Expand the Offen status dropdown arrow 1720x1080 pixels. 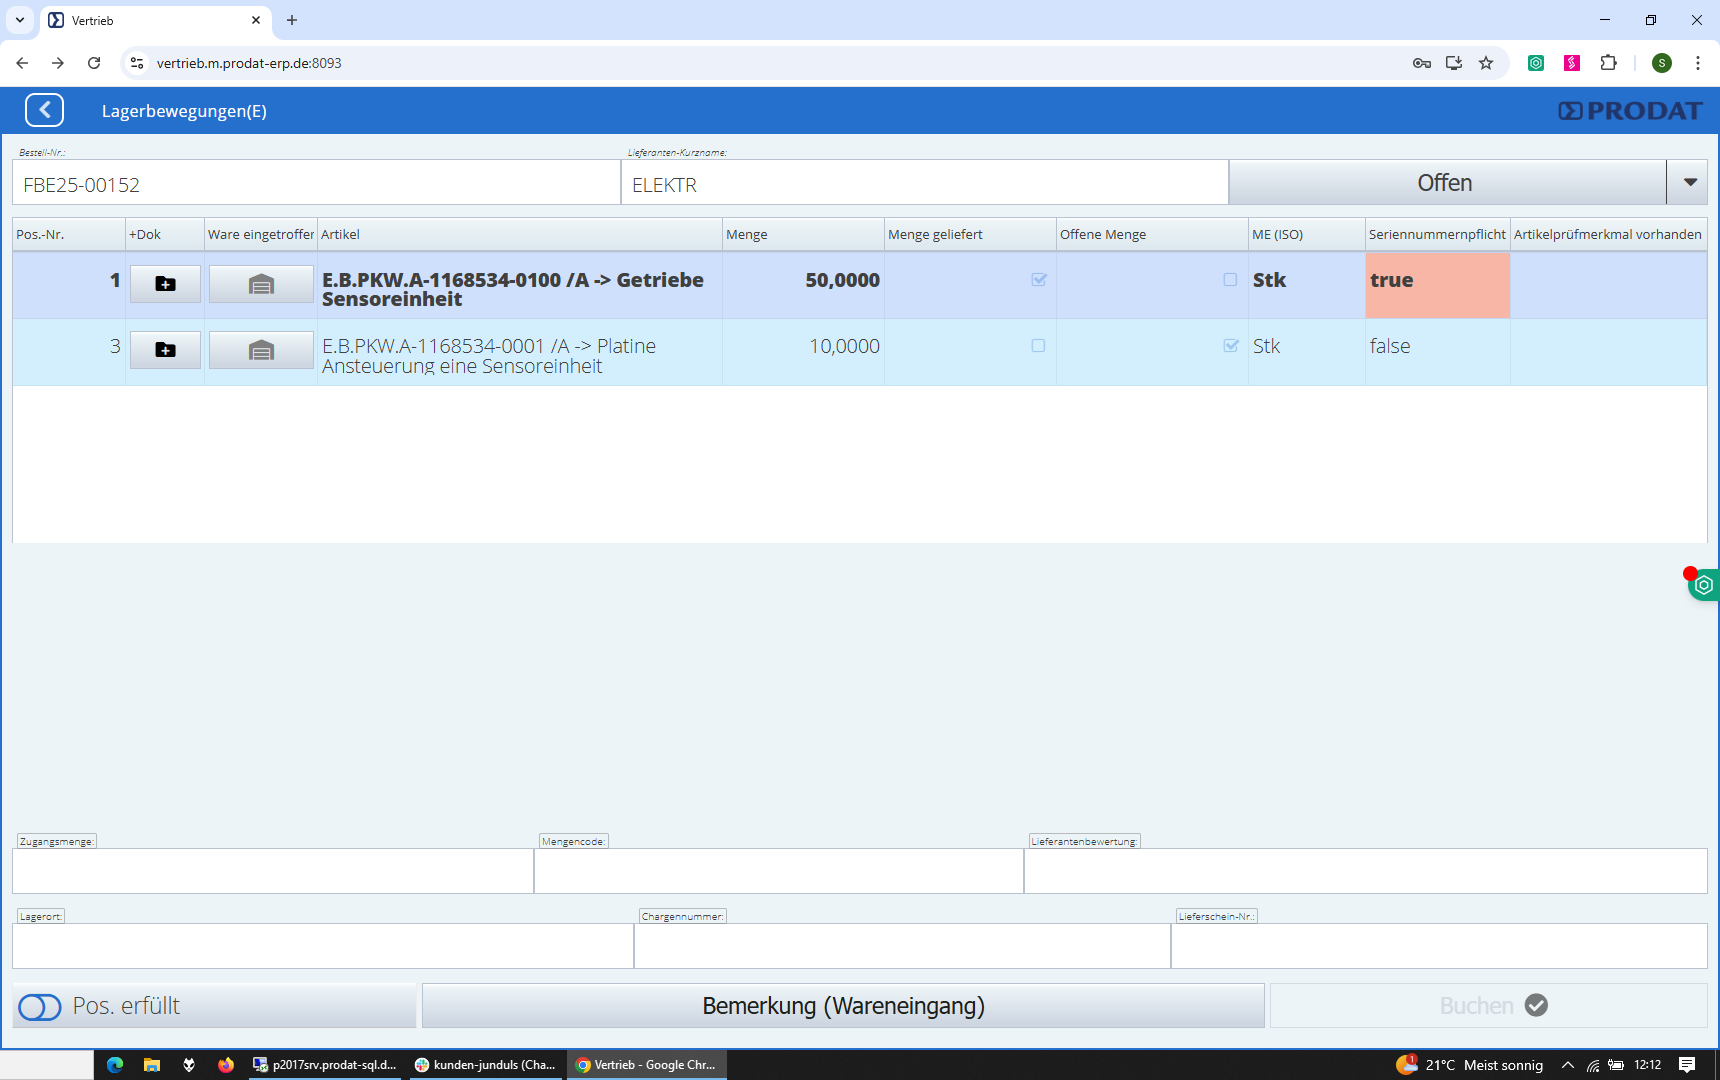point(1690,183)
